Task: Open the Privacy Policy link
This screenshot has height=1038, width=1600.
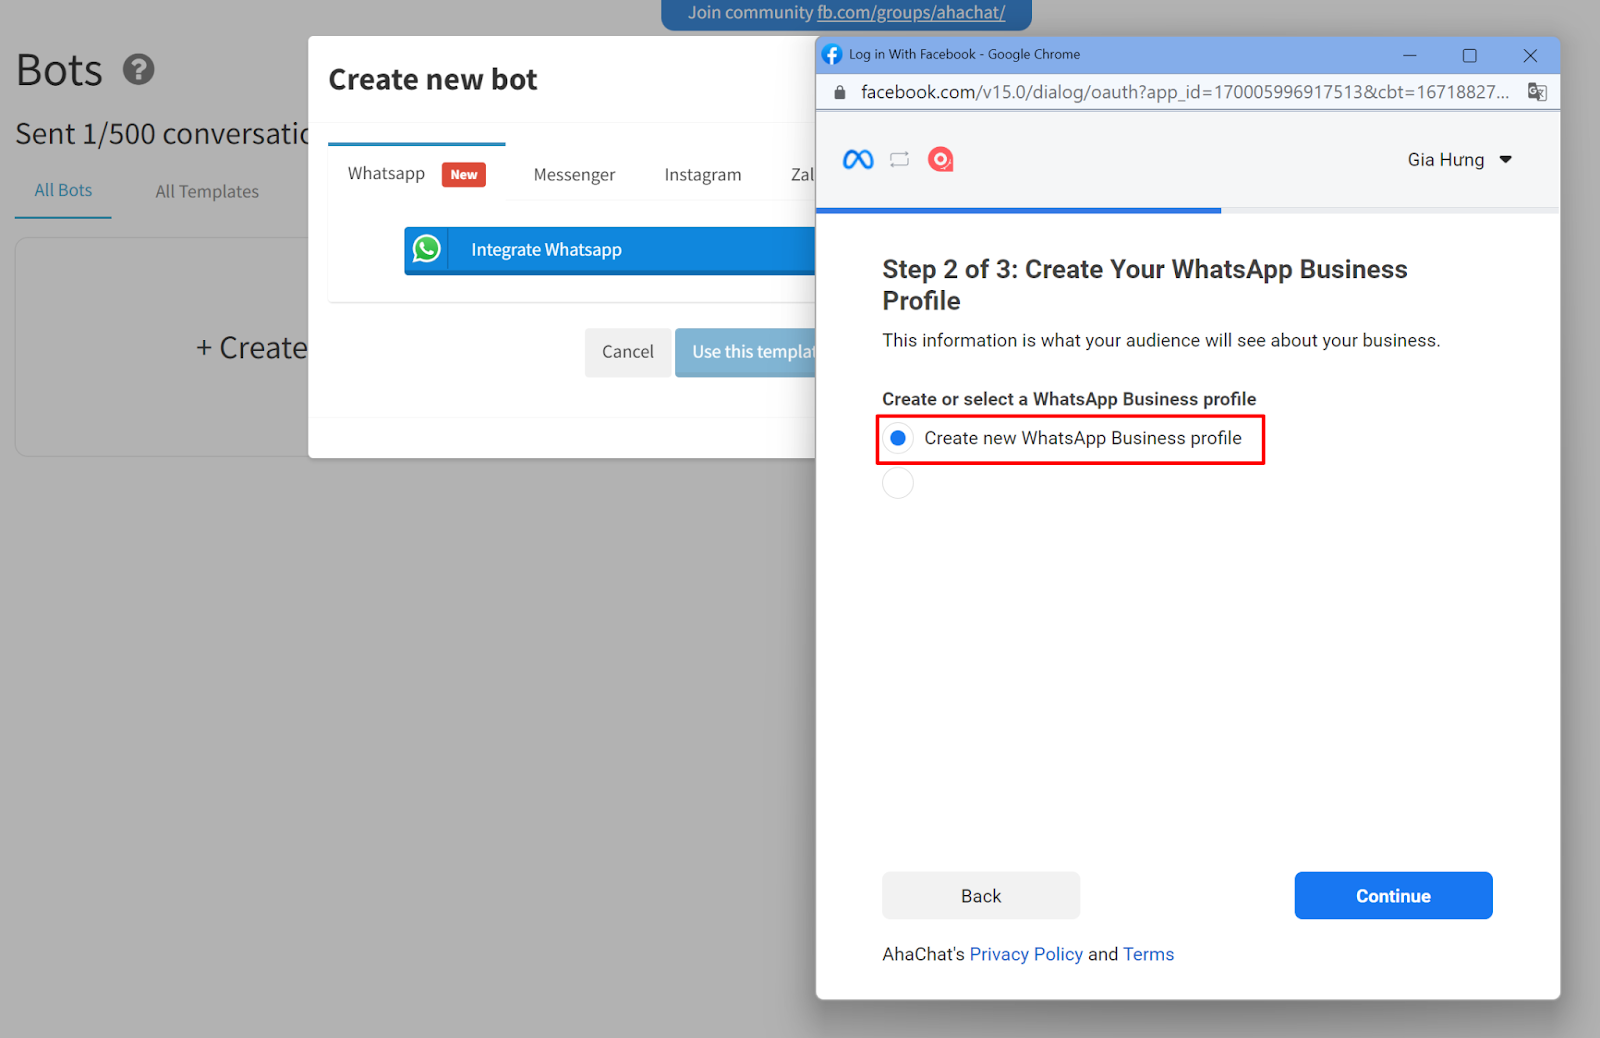Action: pos(1026,954)
